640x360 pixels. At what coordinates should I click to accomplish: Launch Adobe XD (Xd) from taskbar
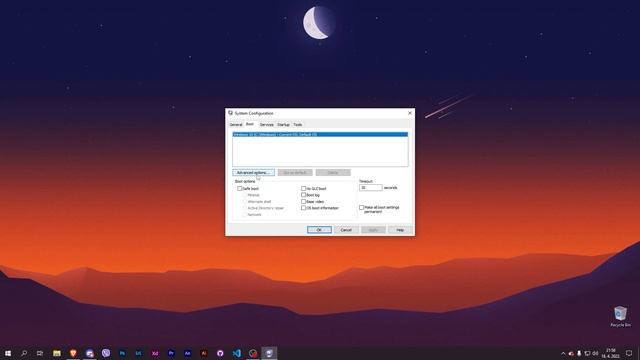click(x=155, y=353)
